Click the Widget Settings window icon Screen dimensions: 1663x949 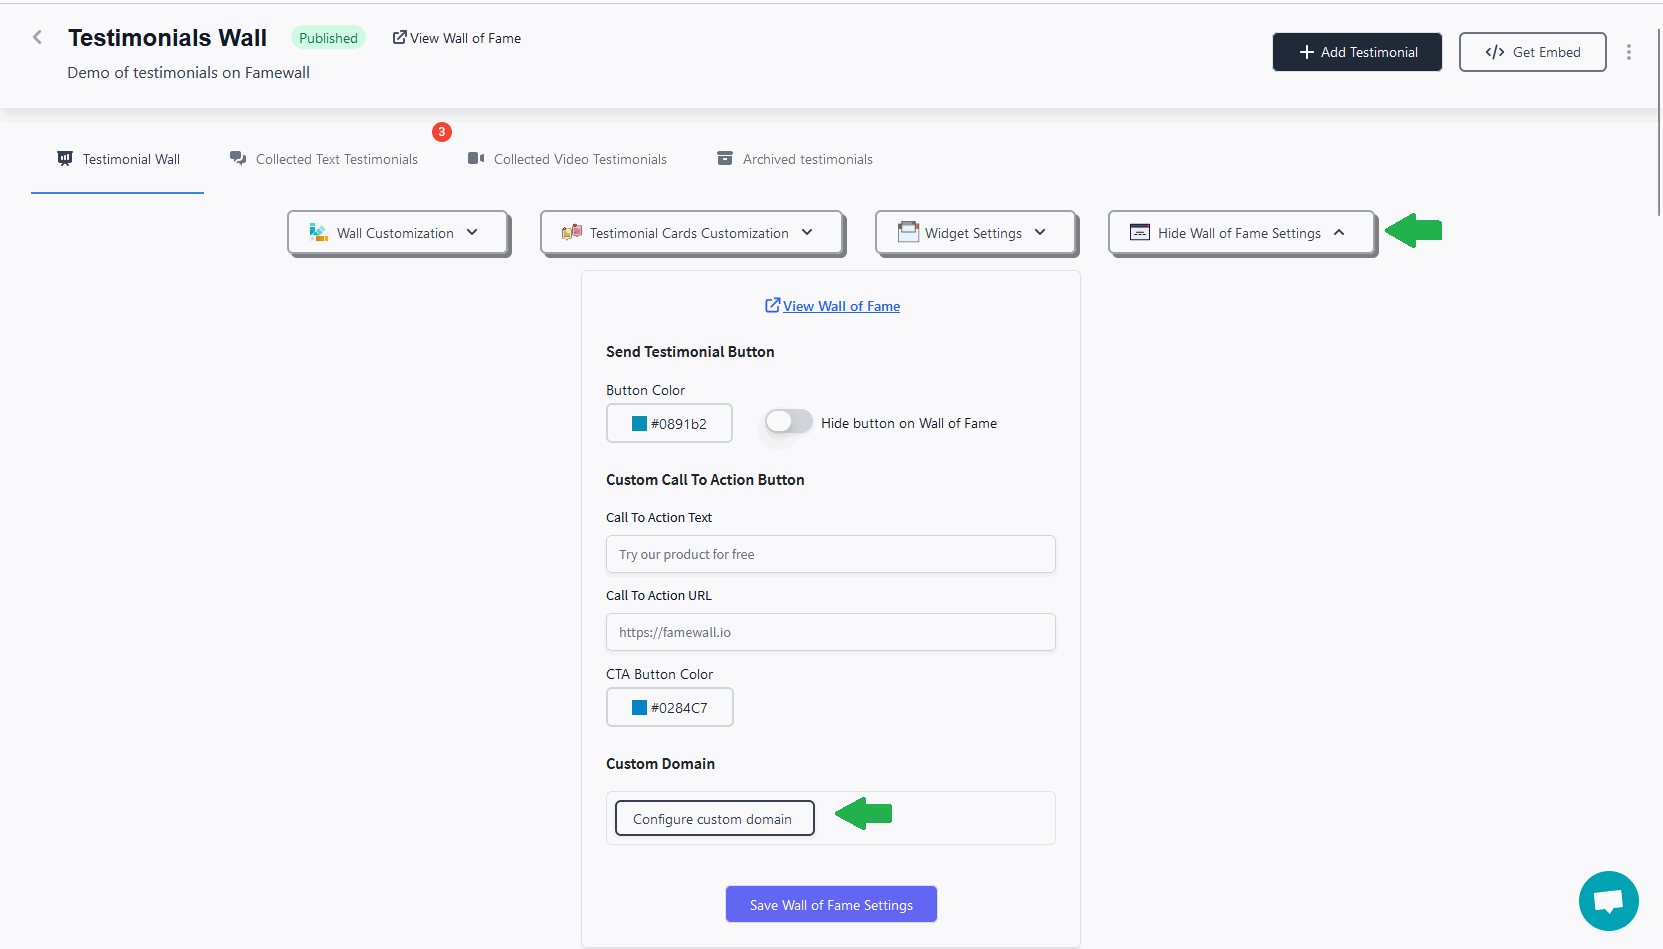(908, 233)
